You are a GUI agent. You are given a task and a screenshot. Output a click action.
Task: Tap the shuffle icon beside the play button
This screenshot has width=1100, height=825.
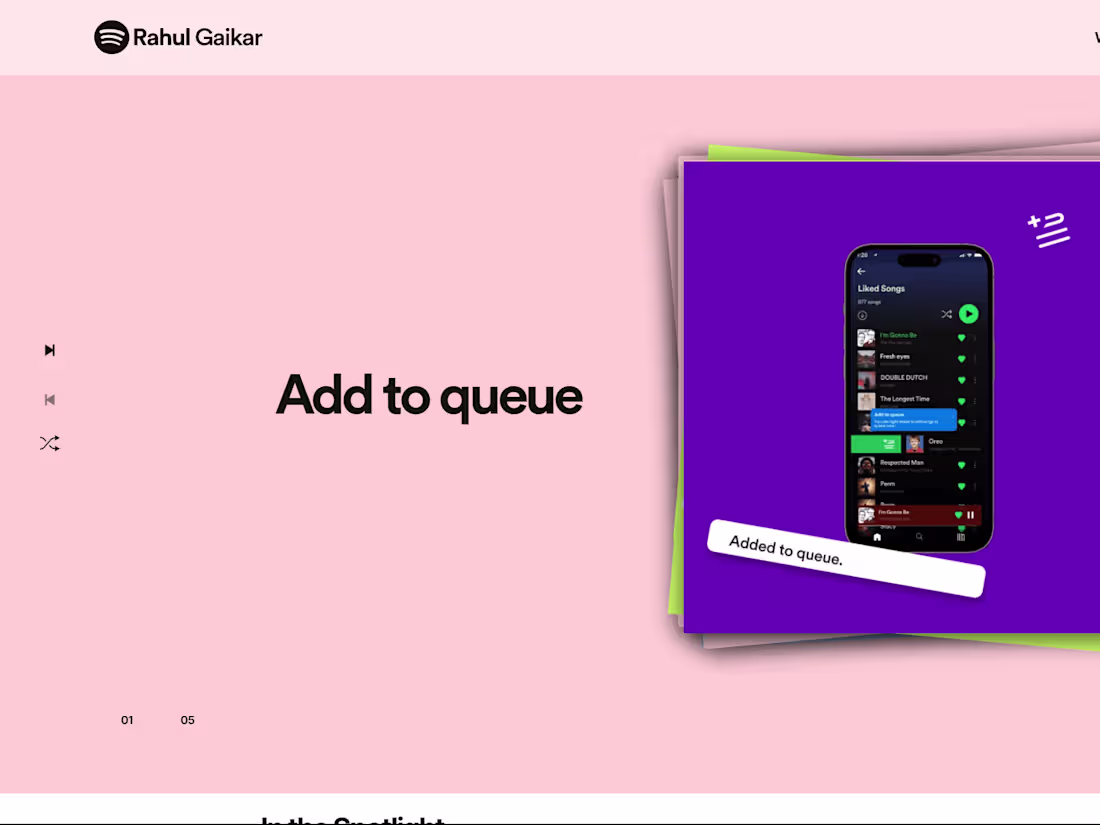pos(946,314)
